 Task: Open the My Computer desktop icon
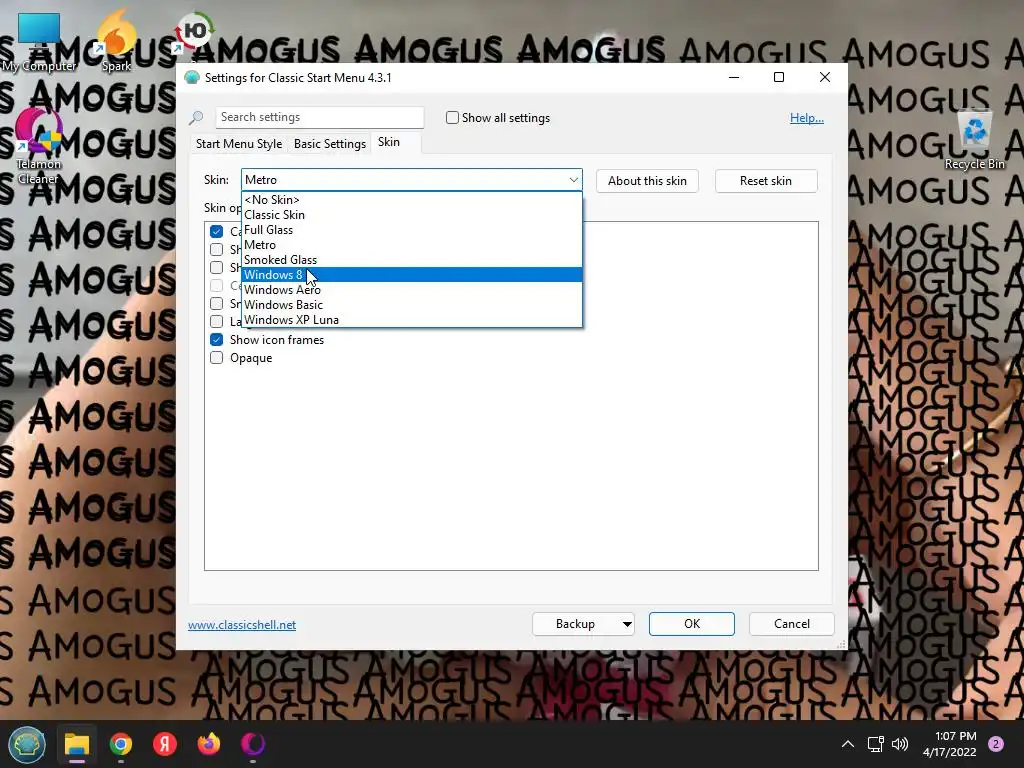[x=39, y=41]
